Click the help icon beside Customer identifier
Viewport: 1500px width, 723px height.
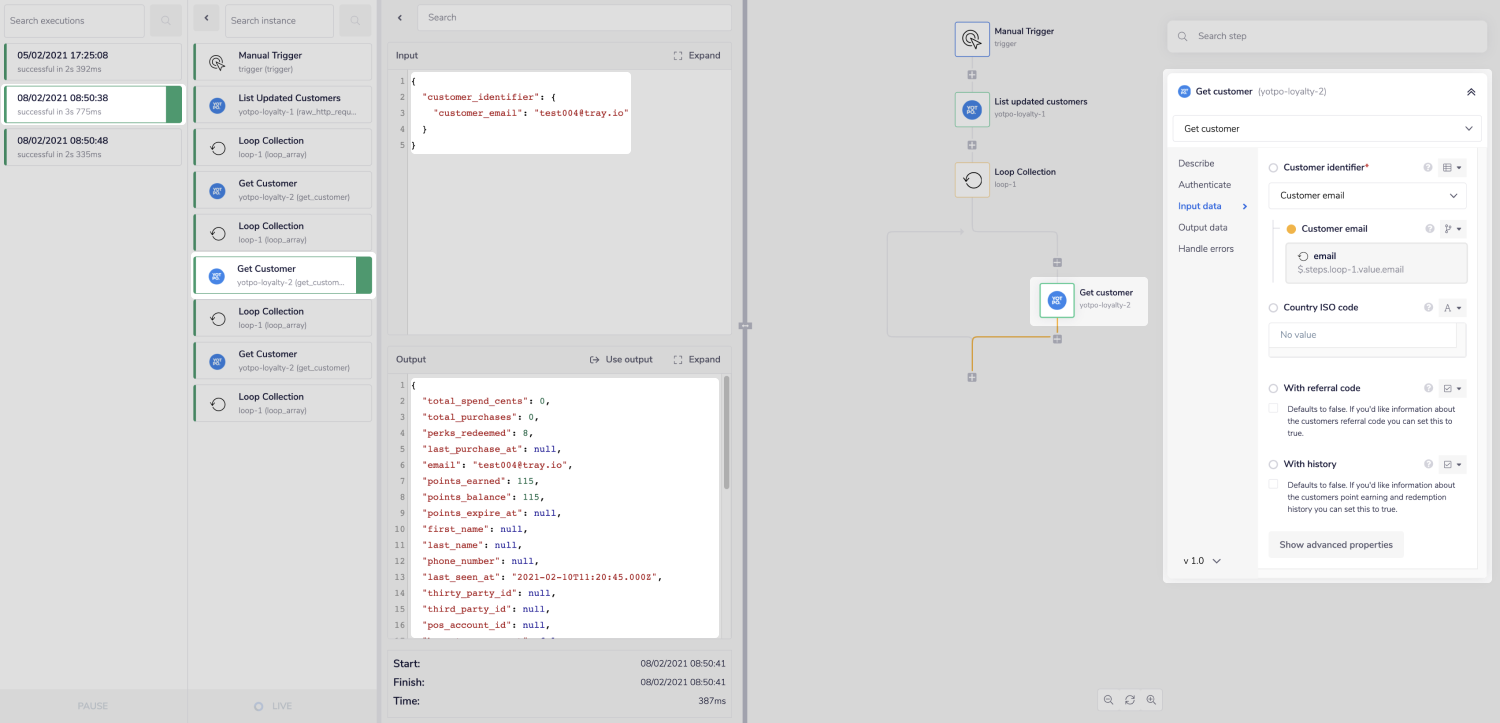point(1428,167)
